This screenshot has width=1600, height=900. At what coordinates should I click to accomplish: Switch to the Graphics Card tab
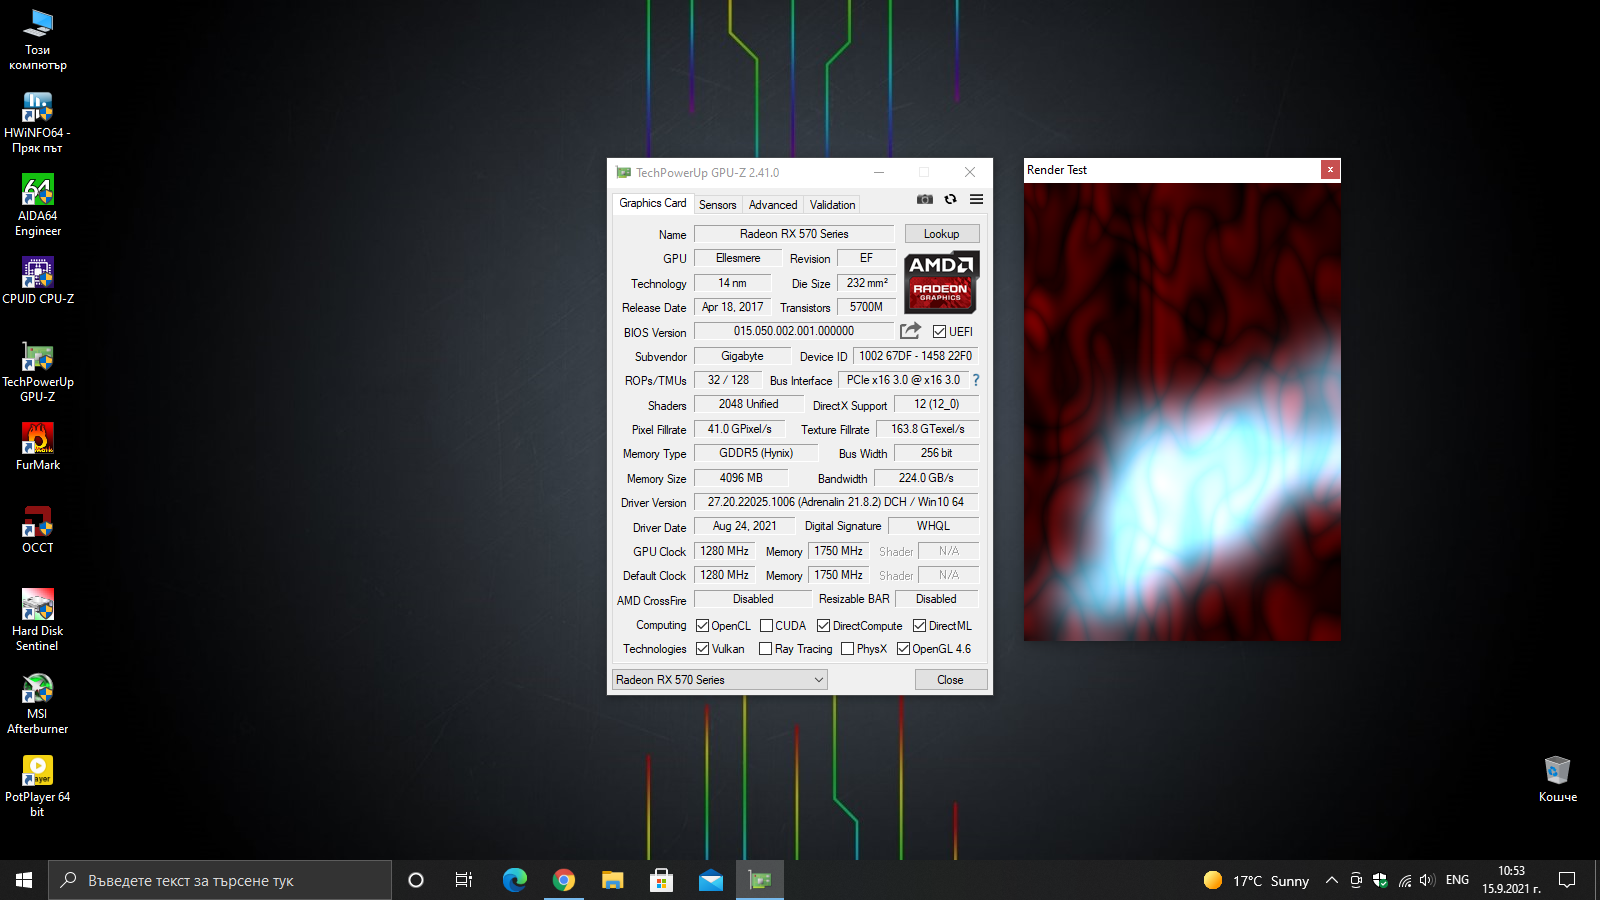tap(652, 203)
